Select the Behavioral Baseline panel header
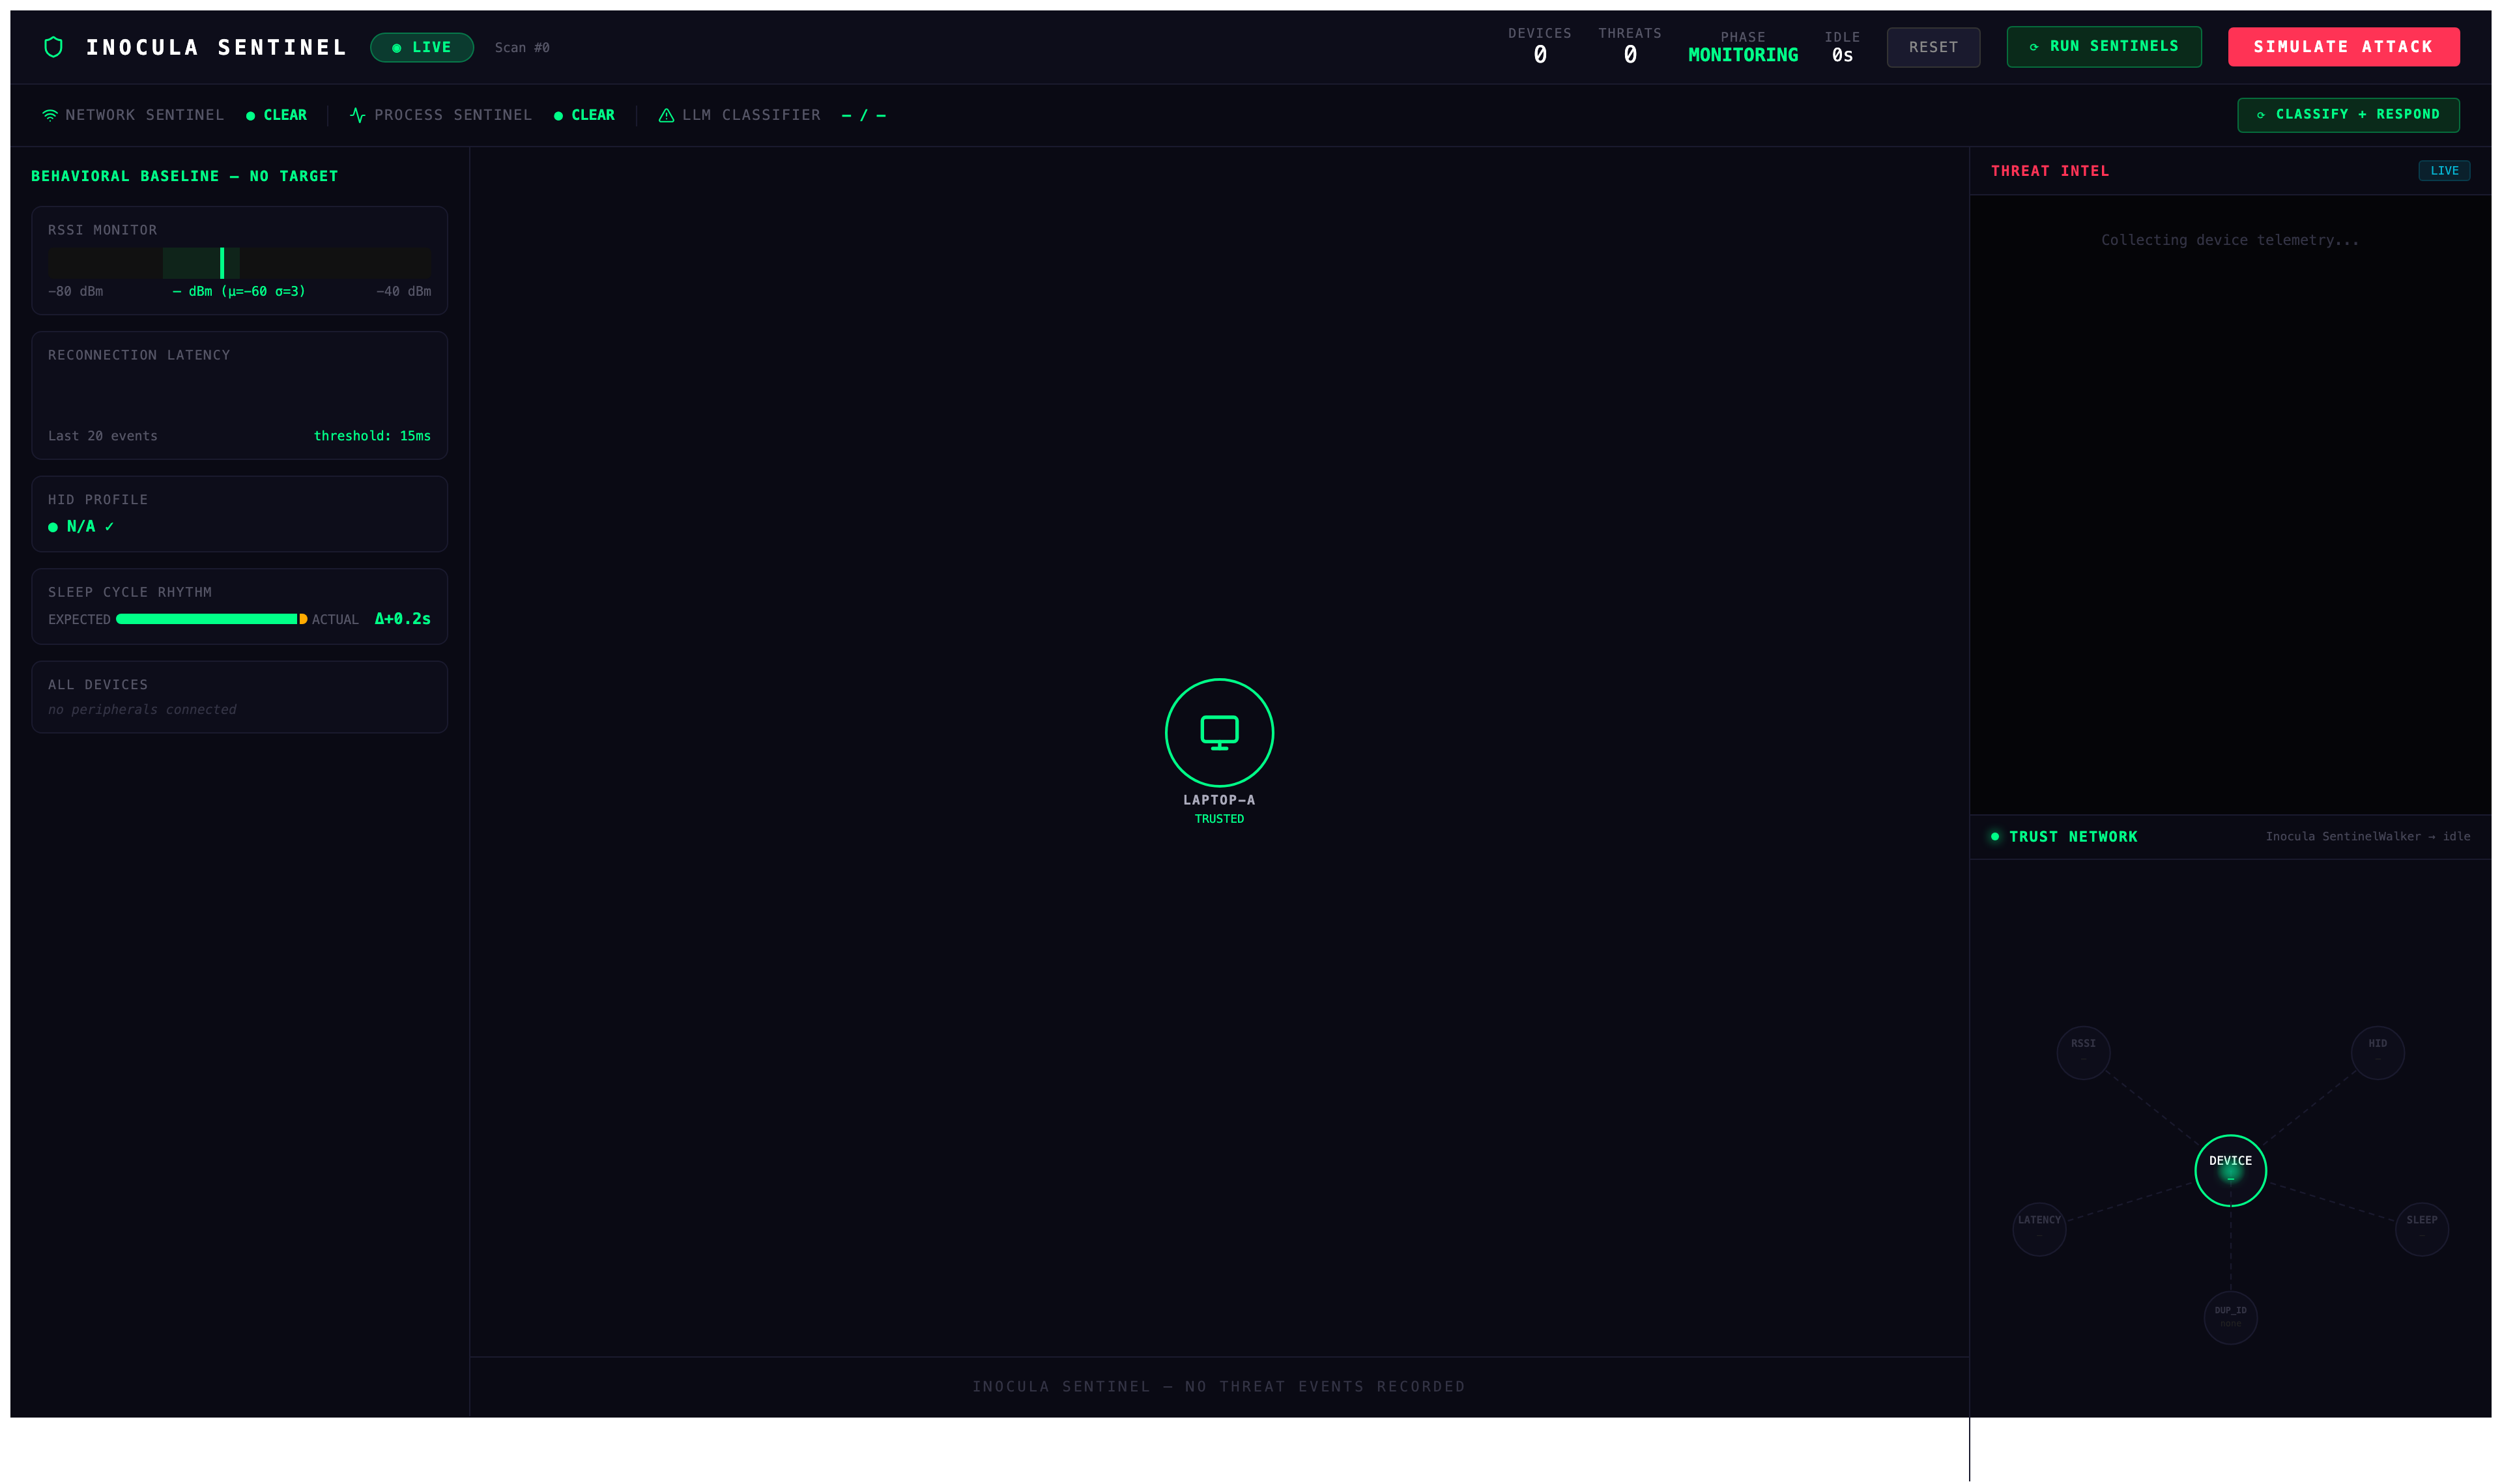 184,175
